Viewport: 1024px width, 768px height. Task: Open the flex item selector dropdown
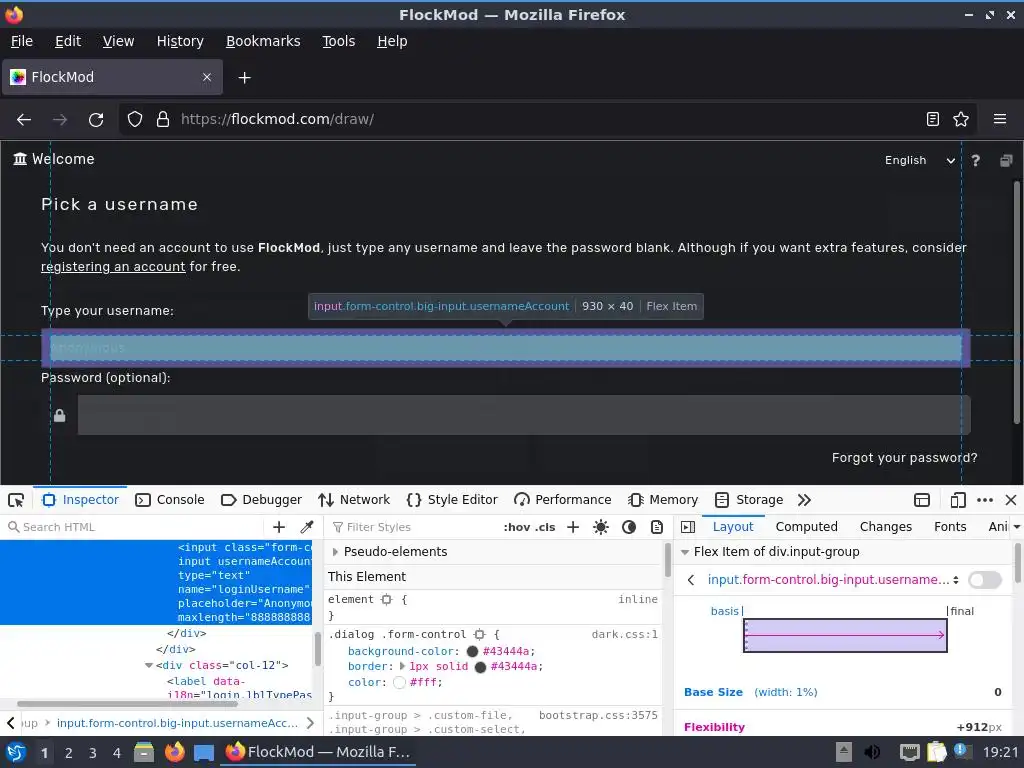pos(833,580)
